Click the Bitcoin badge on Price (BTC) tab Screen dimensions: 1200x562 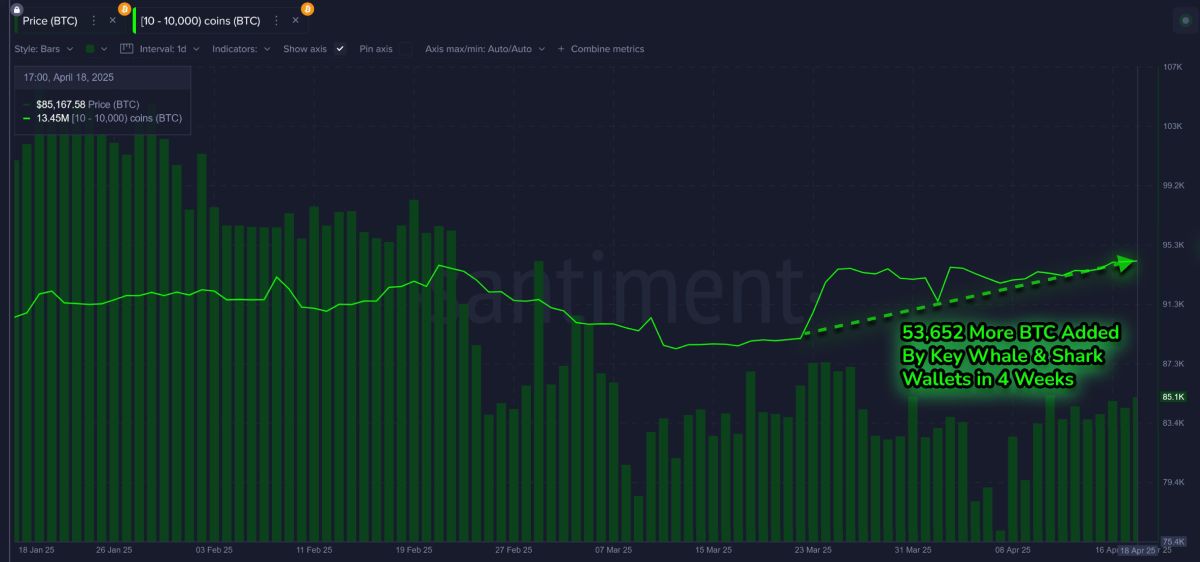tap(124, 9)
